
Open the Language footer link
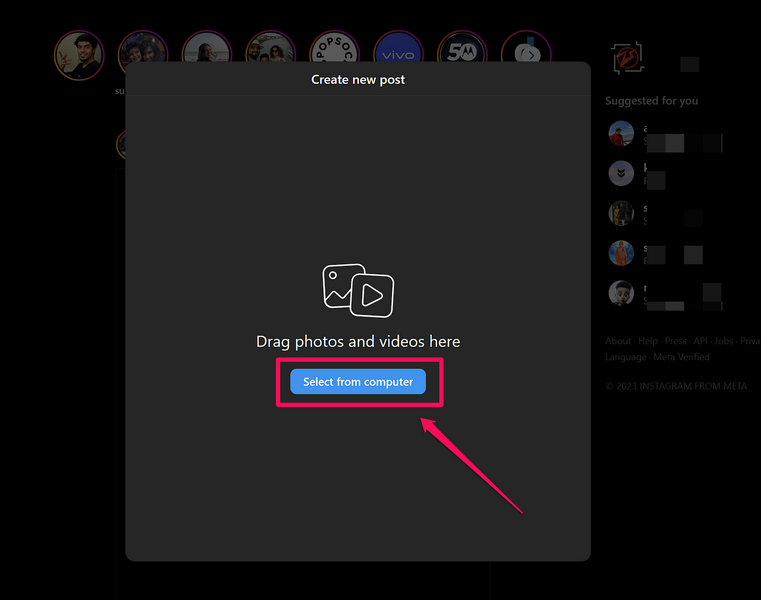[626, 357]
